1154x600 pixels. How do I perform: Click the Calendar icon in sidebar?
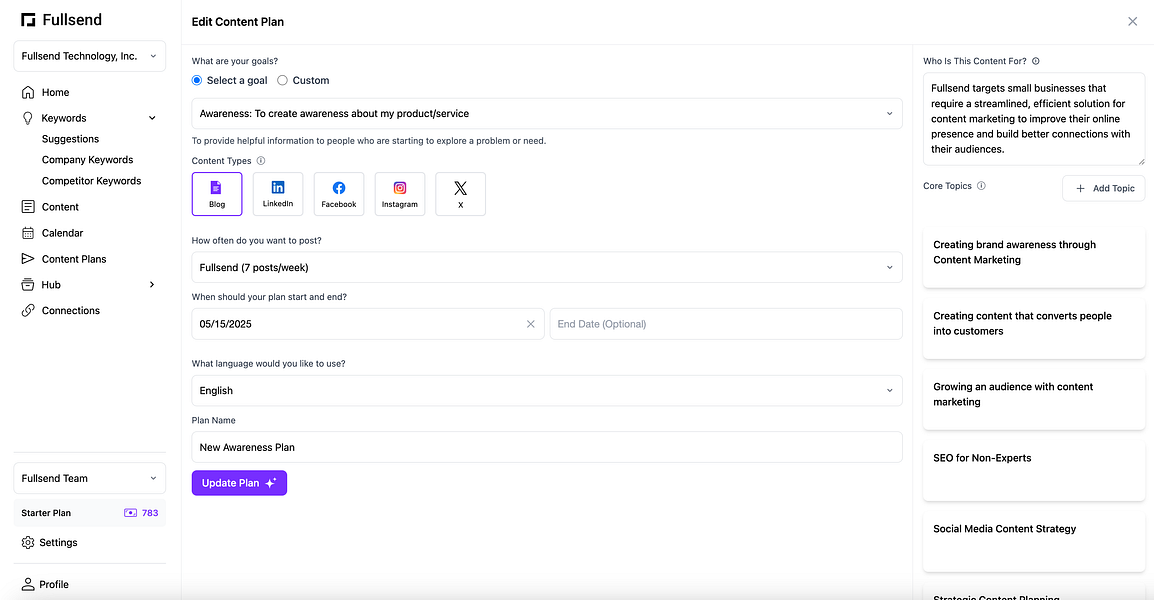(28, 233)
